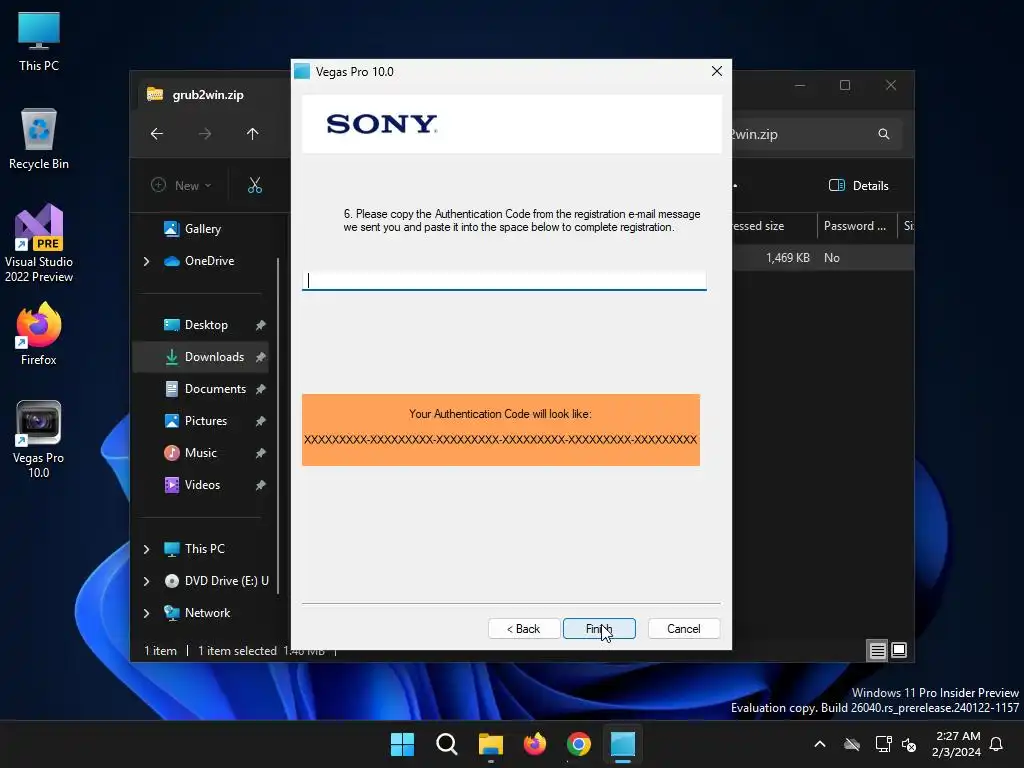1024x768 pixels.
Task: Select Visual Studio 2022 Preview desktop shortcut
Action: [39, 243]
